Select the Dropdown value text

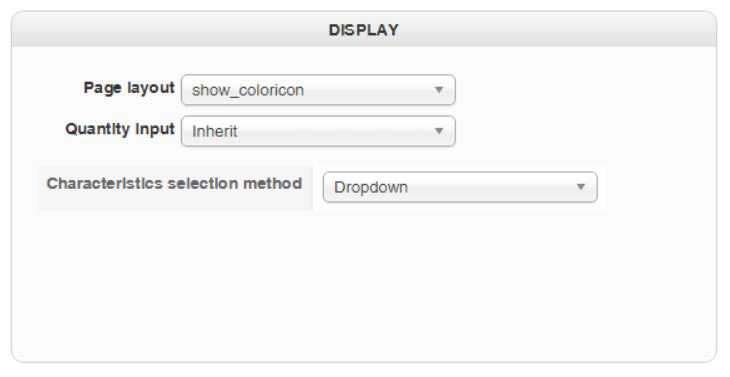(371, 188)
